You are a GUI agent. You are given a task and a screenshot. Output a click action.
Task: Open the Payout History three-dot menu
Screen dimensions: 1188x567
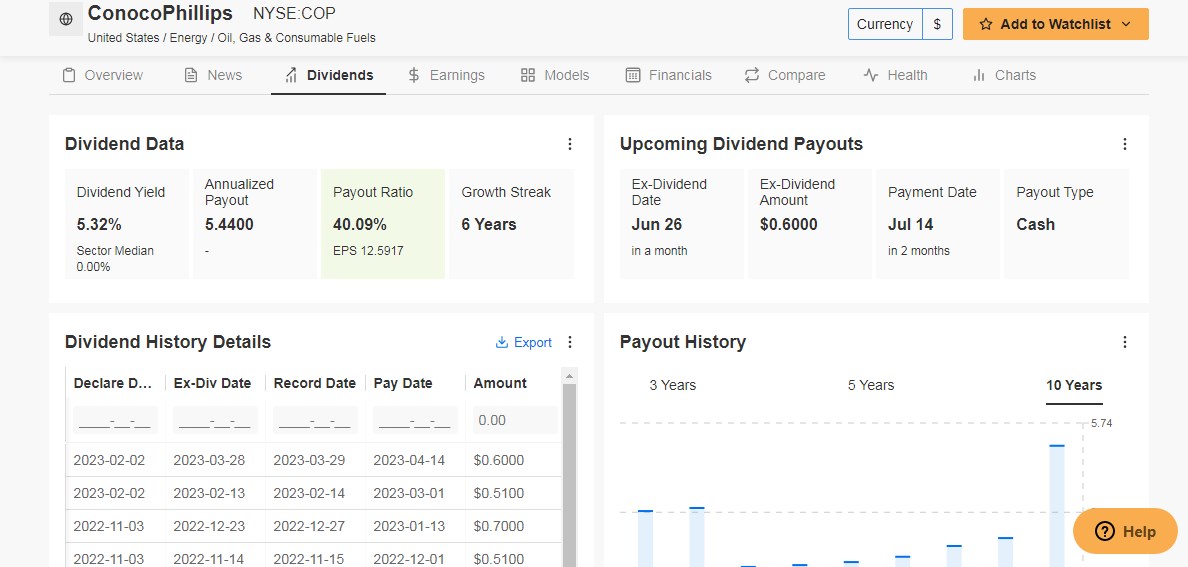coord(1125,343)
